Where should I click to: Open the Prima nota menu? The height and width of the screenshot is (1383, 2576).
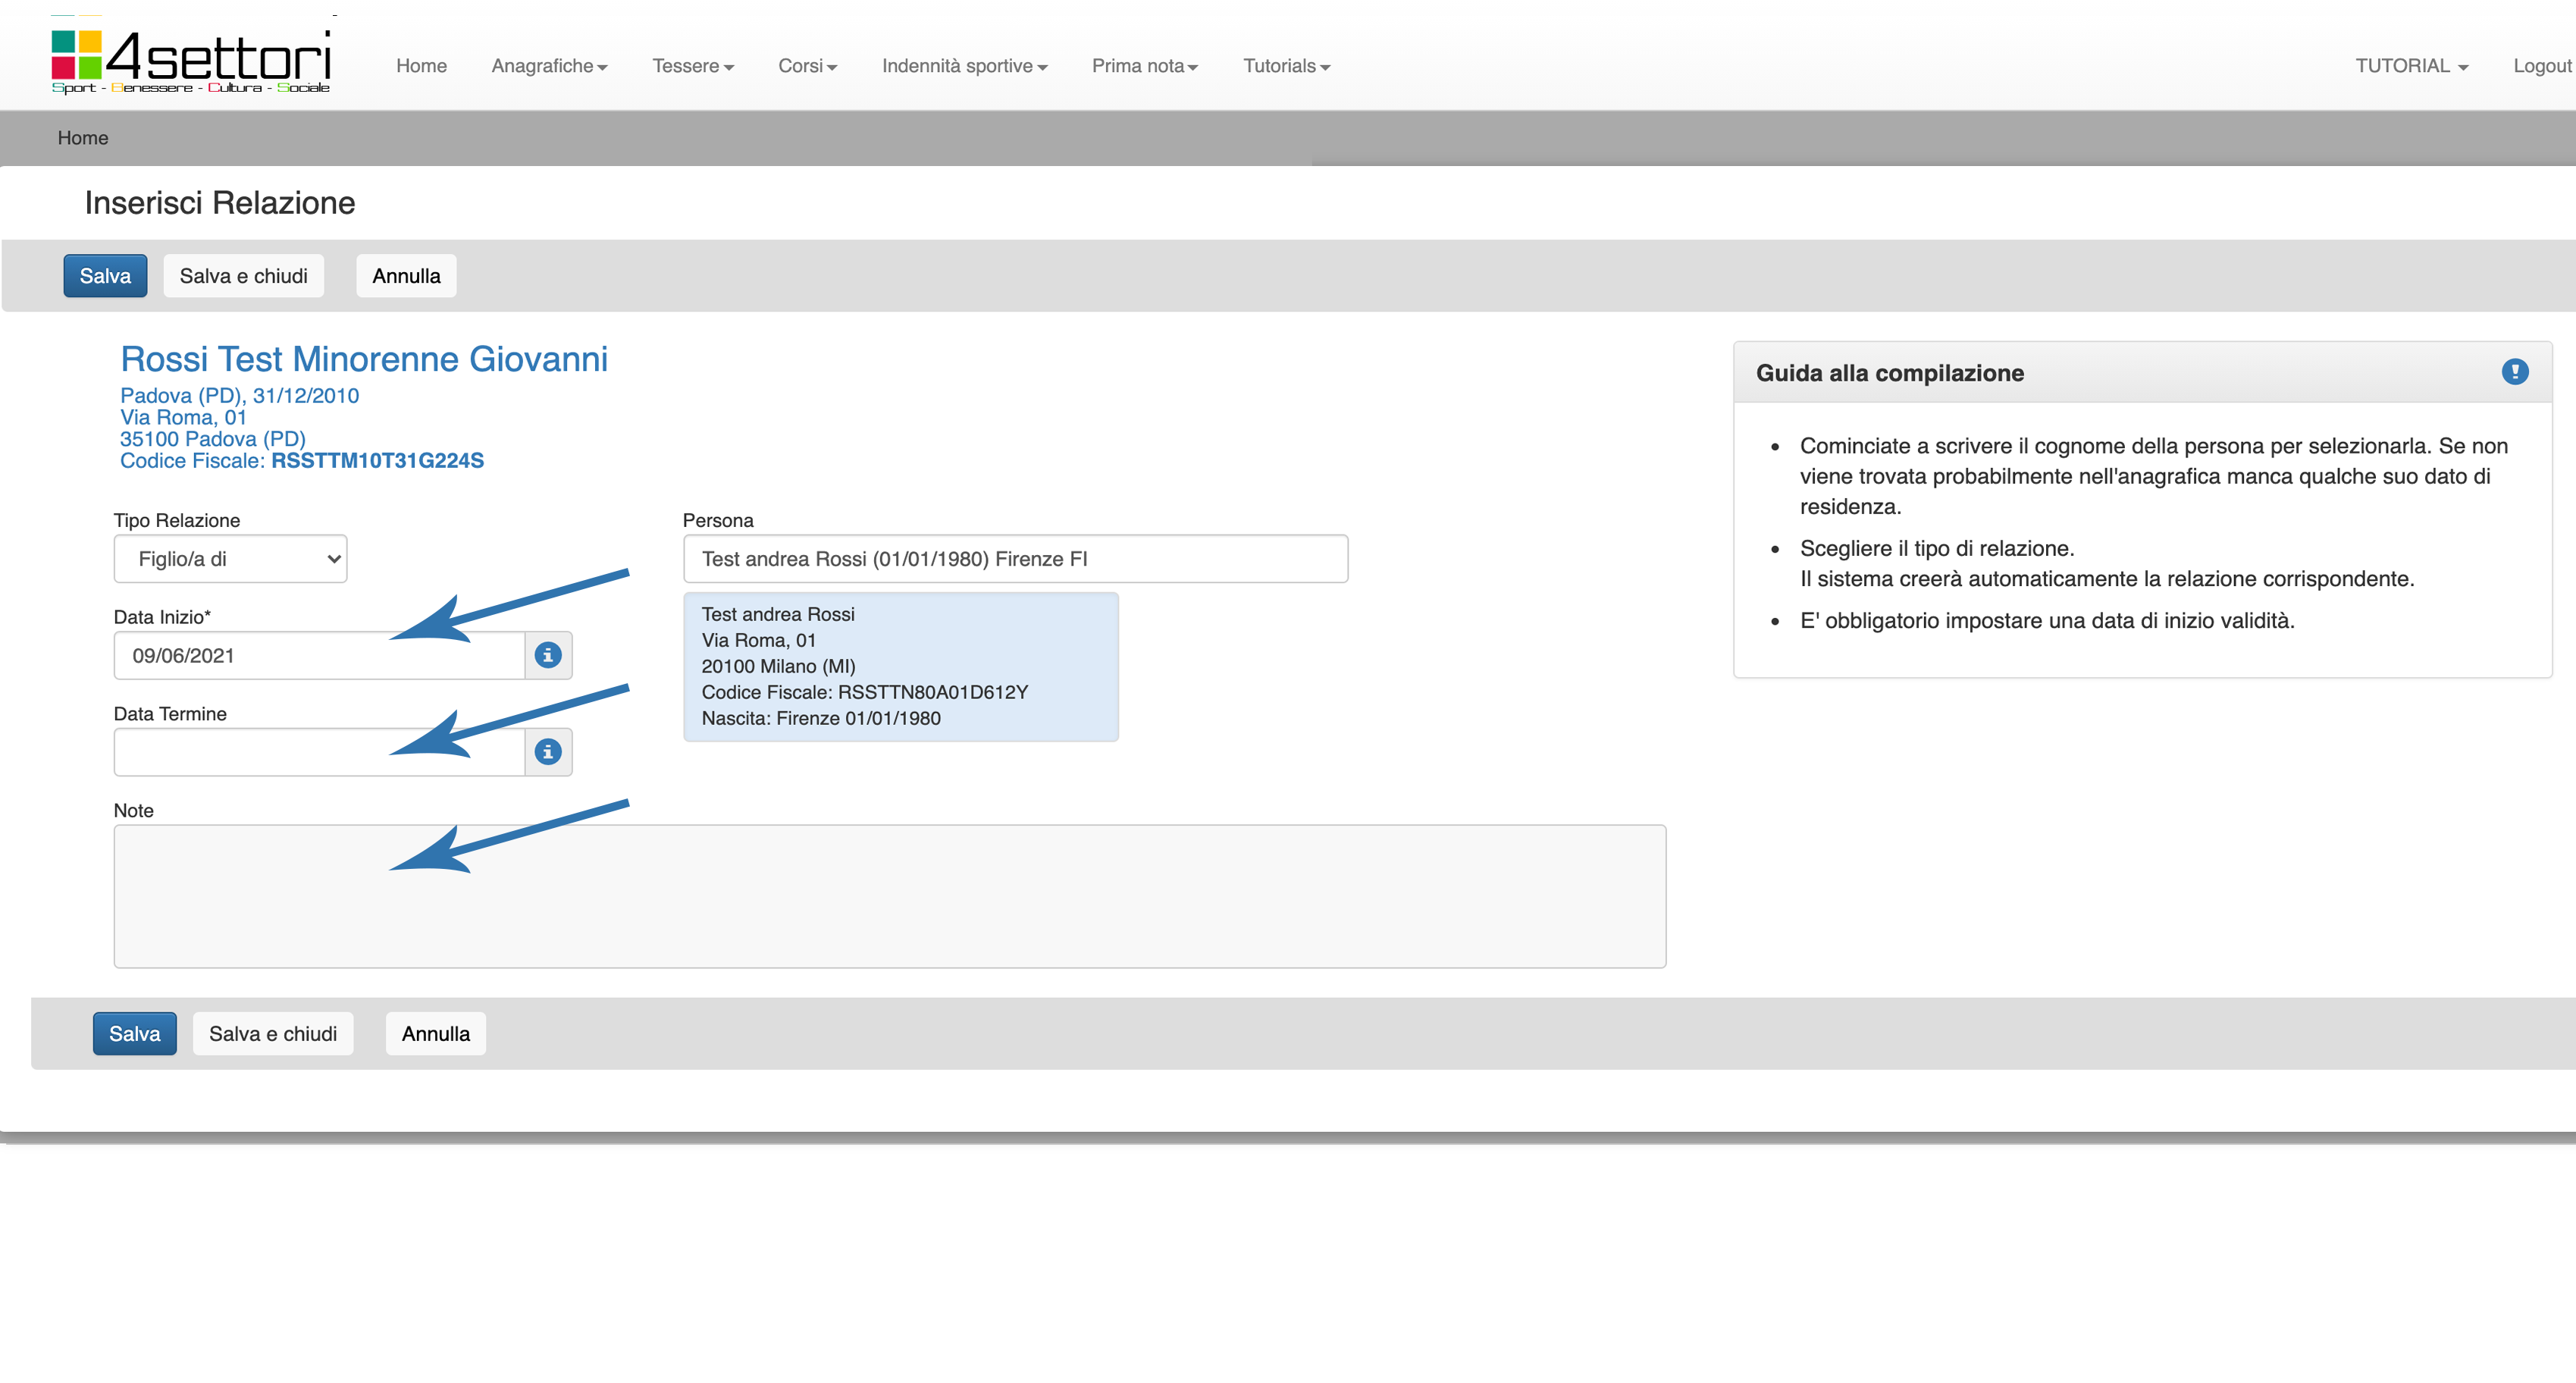1144,66
